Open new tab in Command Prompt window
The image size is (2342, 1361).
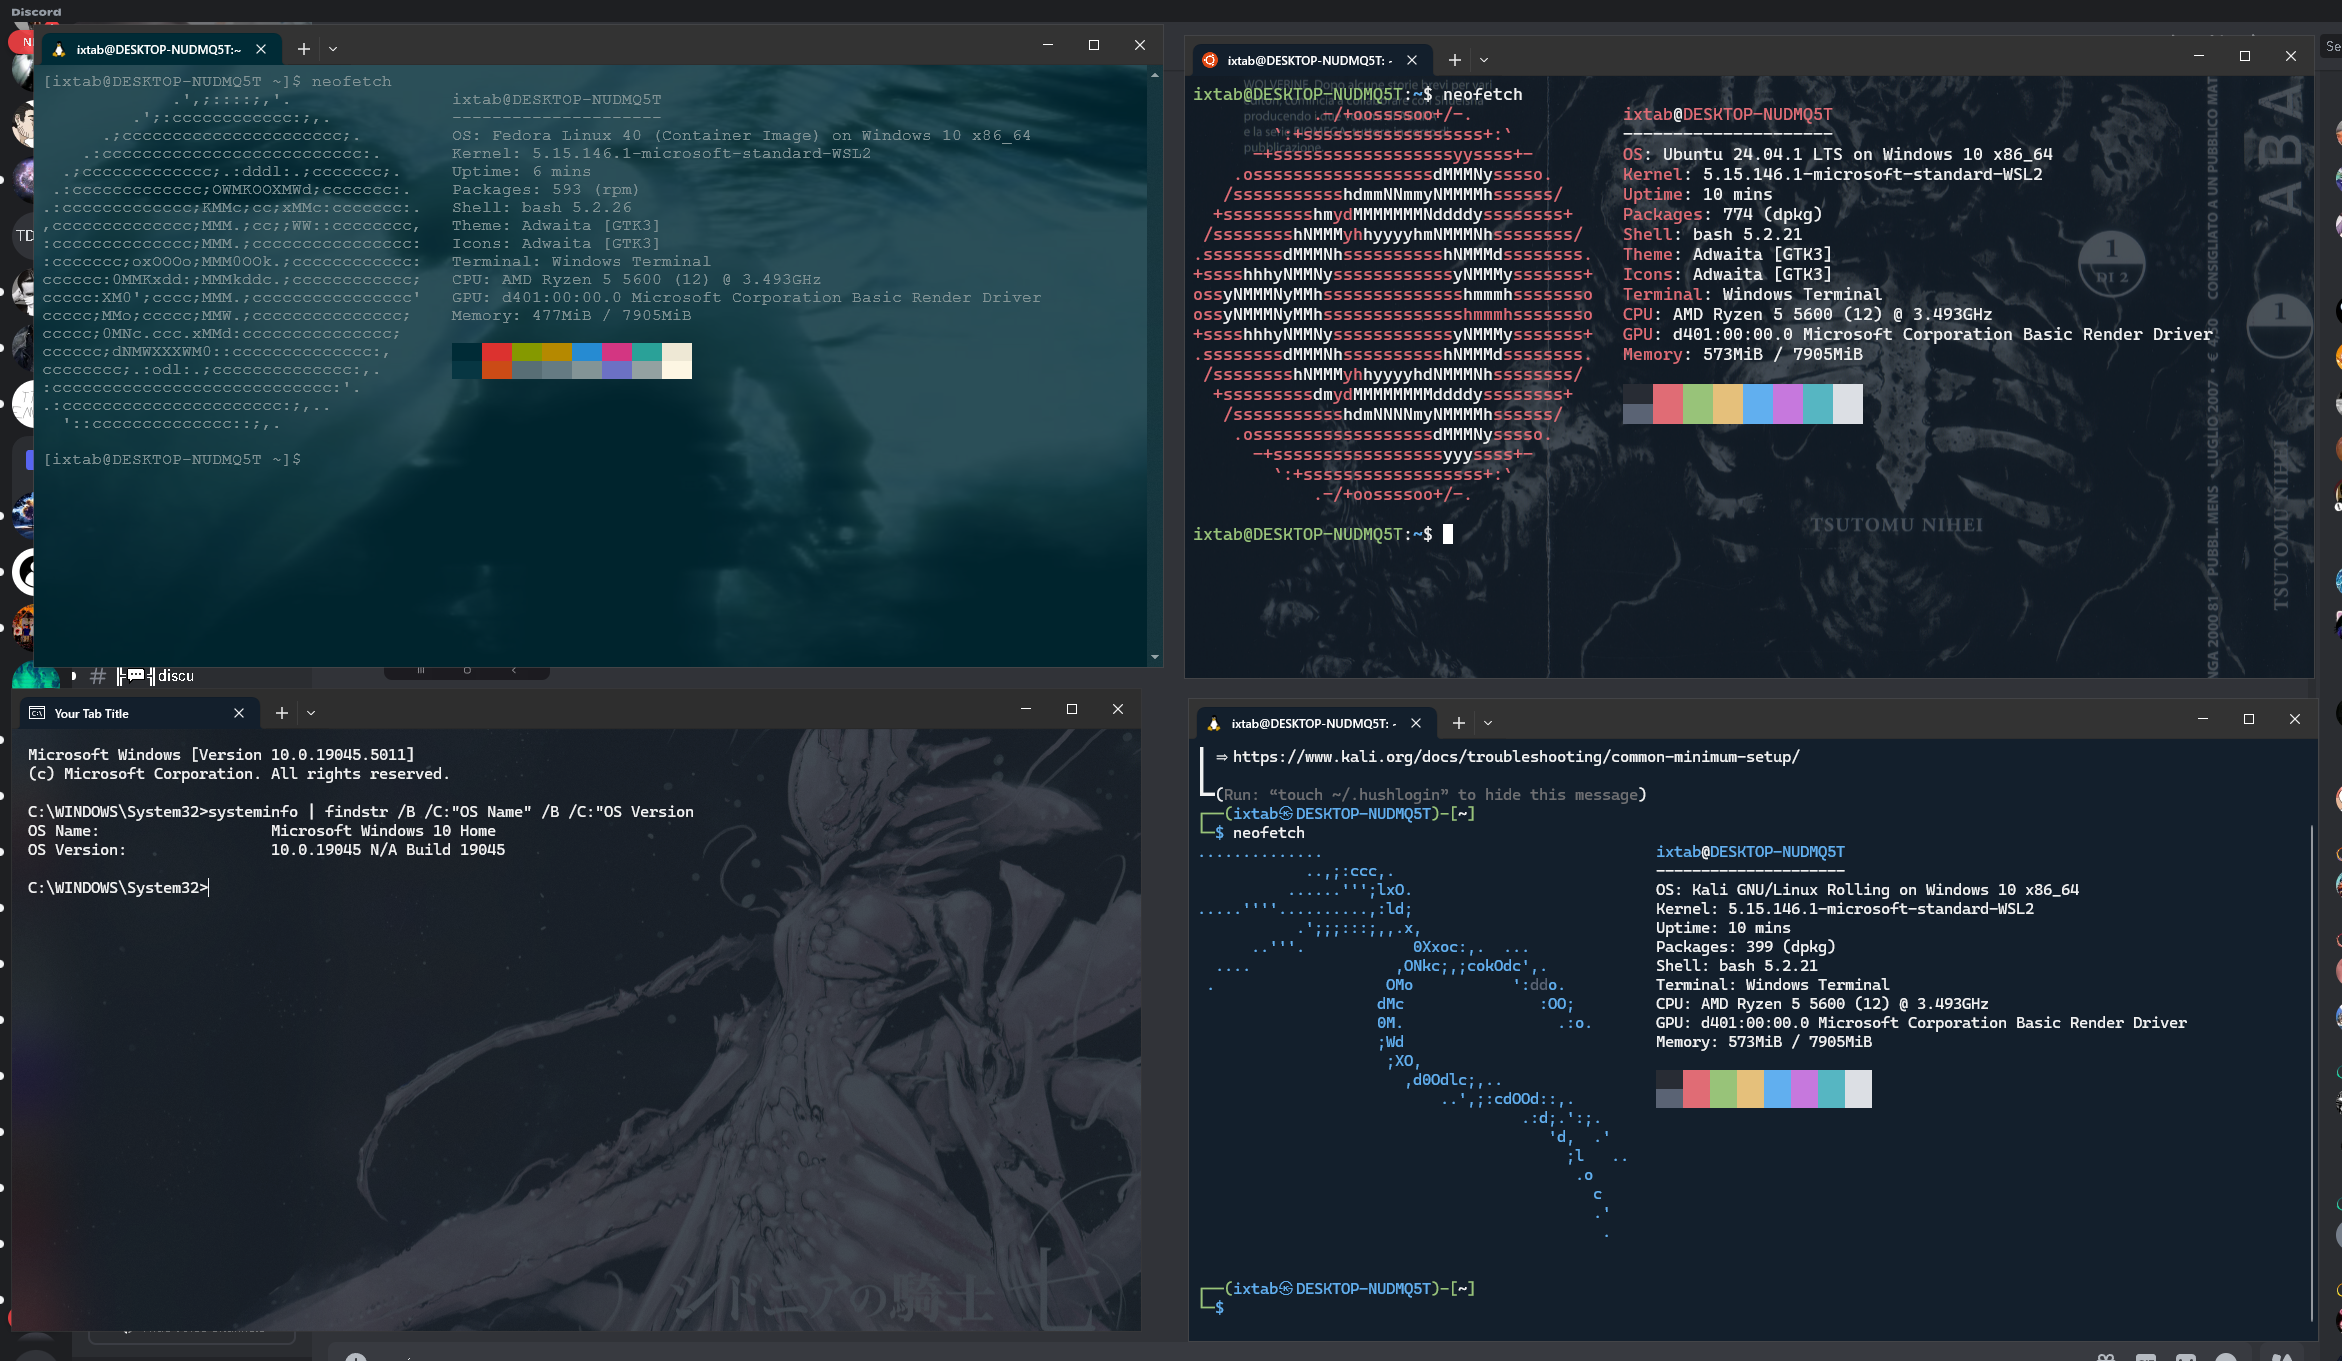point(282,713)
